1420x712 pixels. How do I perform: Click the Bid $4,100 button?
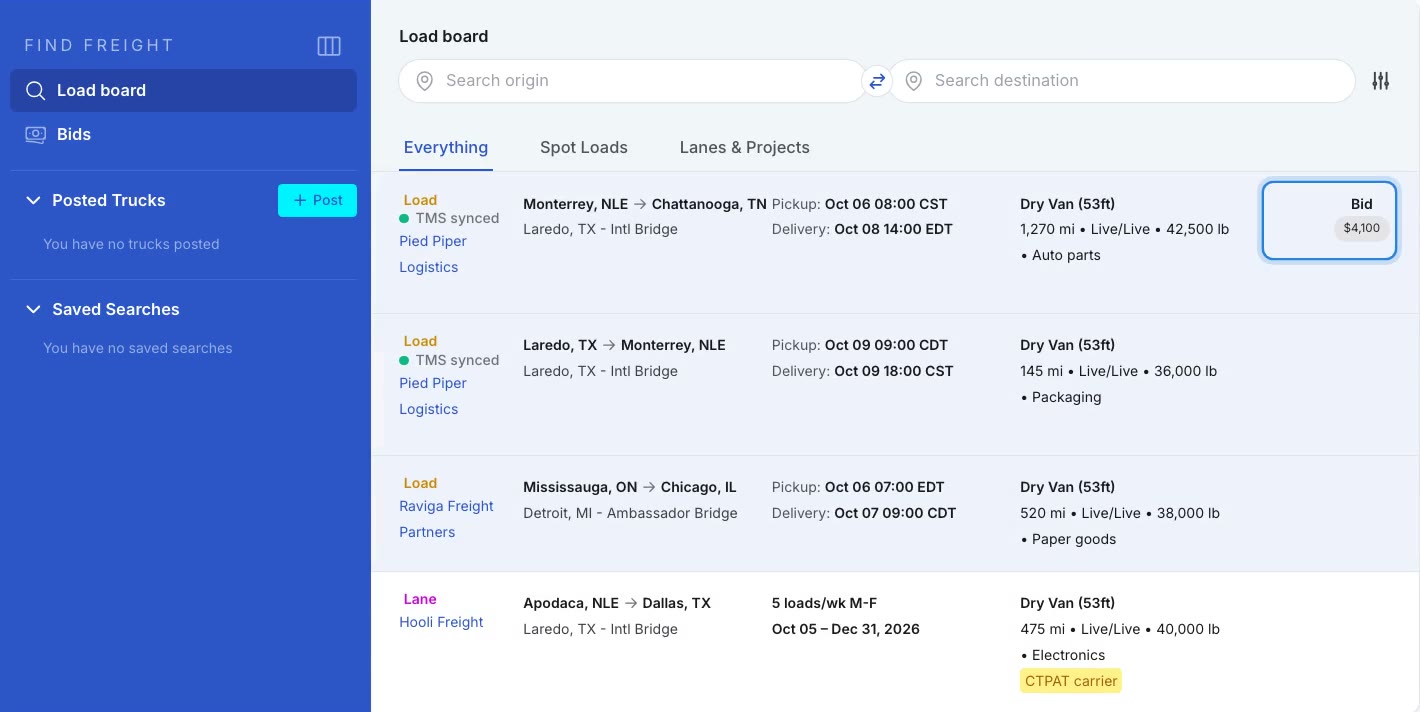[1329, 220]
